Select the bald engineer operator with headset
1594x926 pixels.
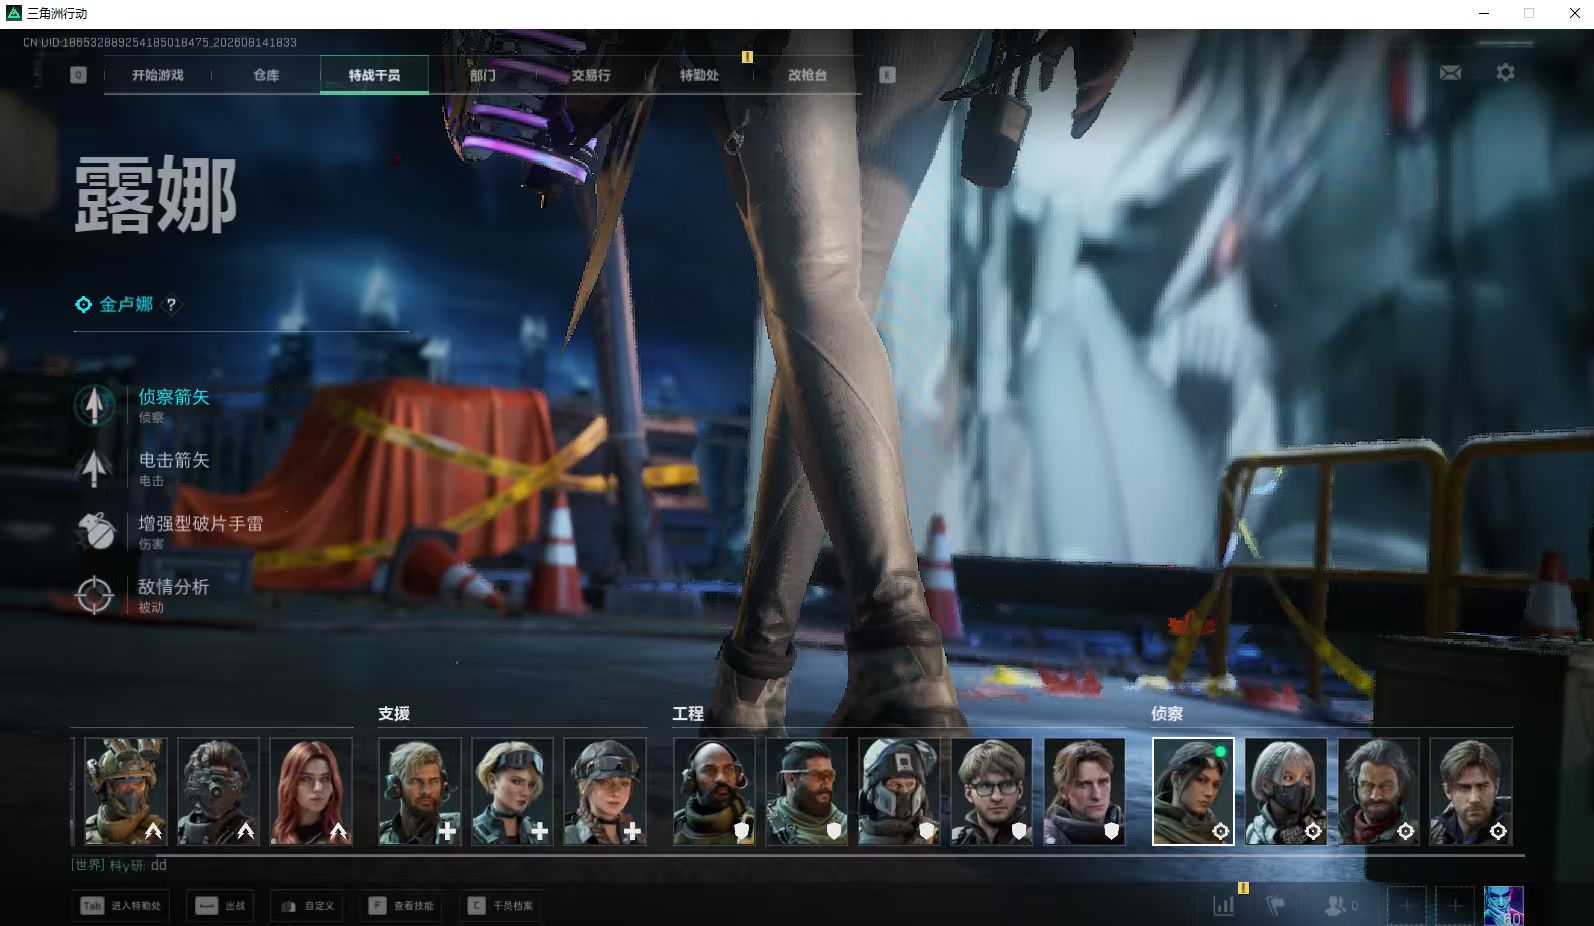[714, 792]
